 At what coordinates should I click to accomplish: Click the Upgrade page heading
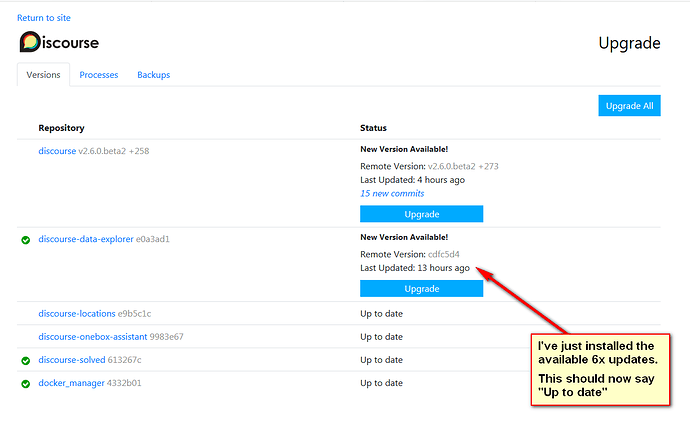pos(629,43)
